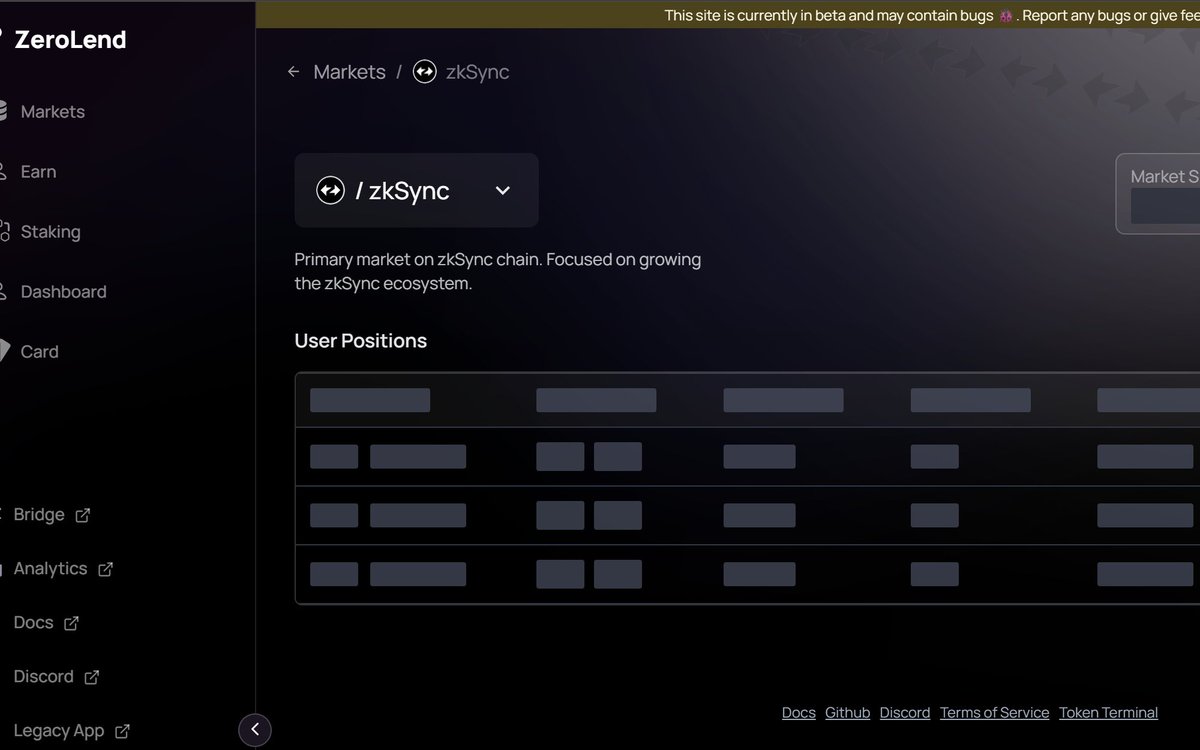Click the Earn sidebar icon
1200x750 pixels.
click(3, 171)
